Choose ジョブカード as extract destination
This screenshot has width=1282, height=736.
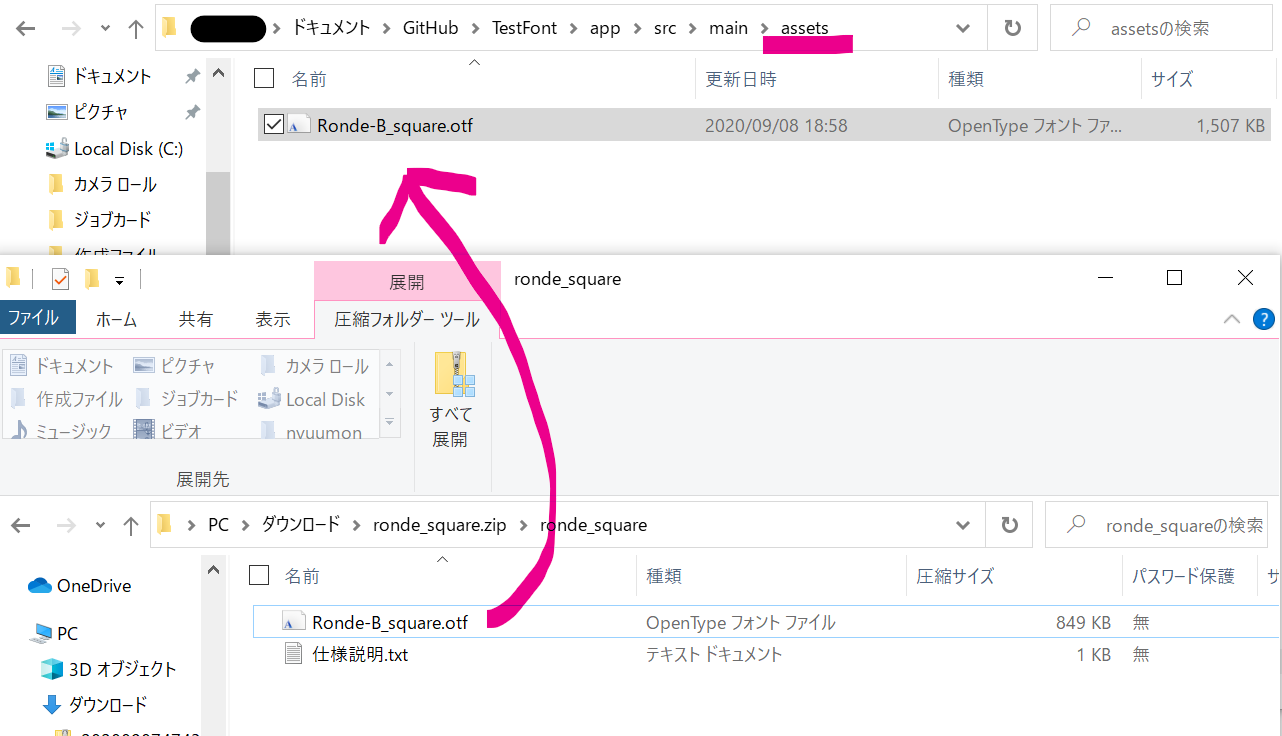186,399
